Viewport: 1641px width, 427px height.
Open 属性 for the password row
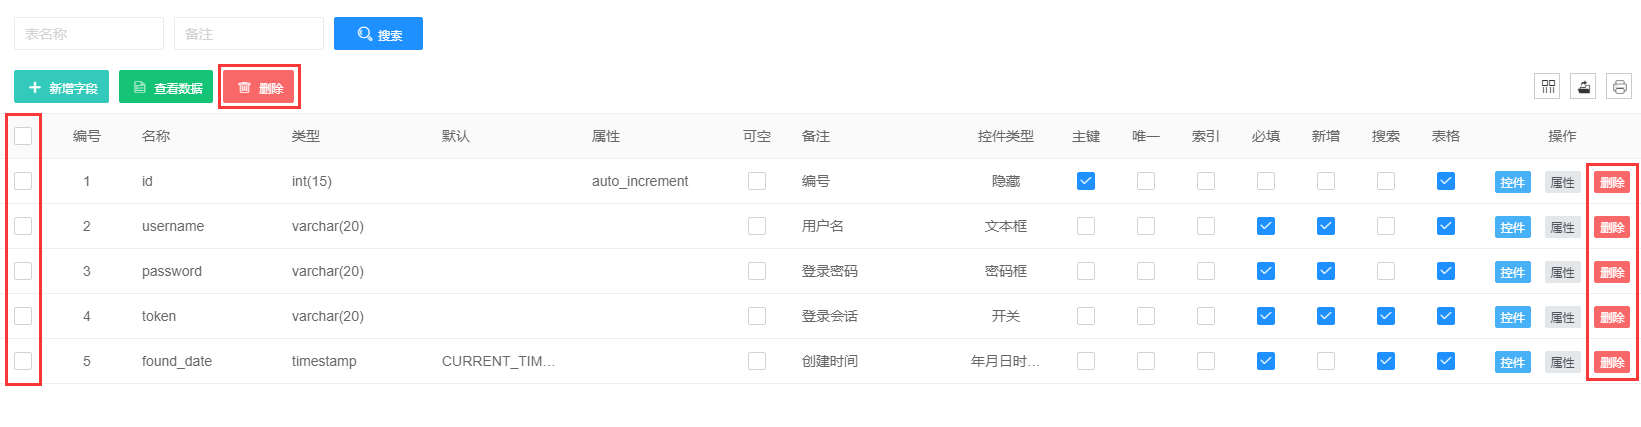click(1562, 272)
